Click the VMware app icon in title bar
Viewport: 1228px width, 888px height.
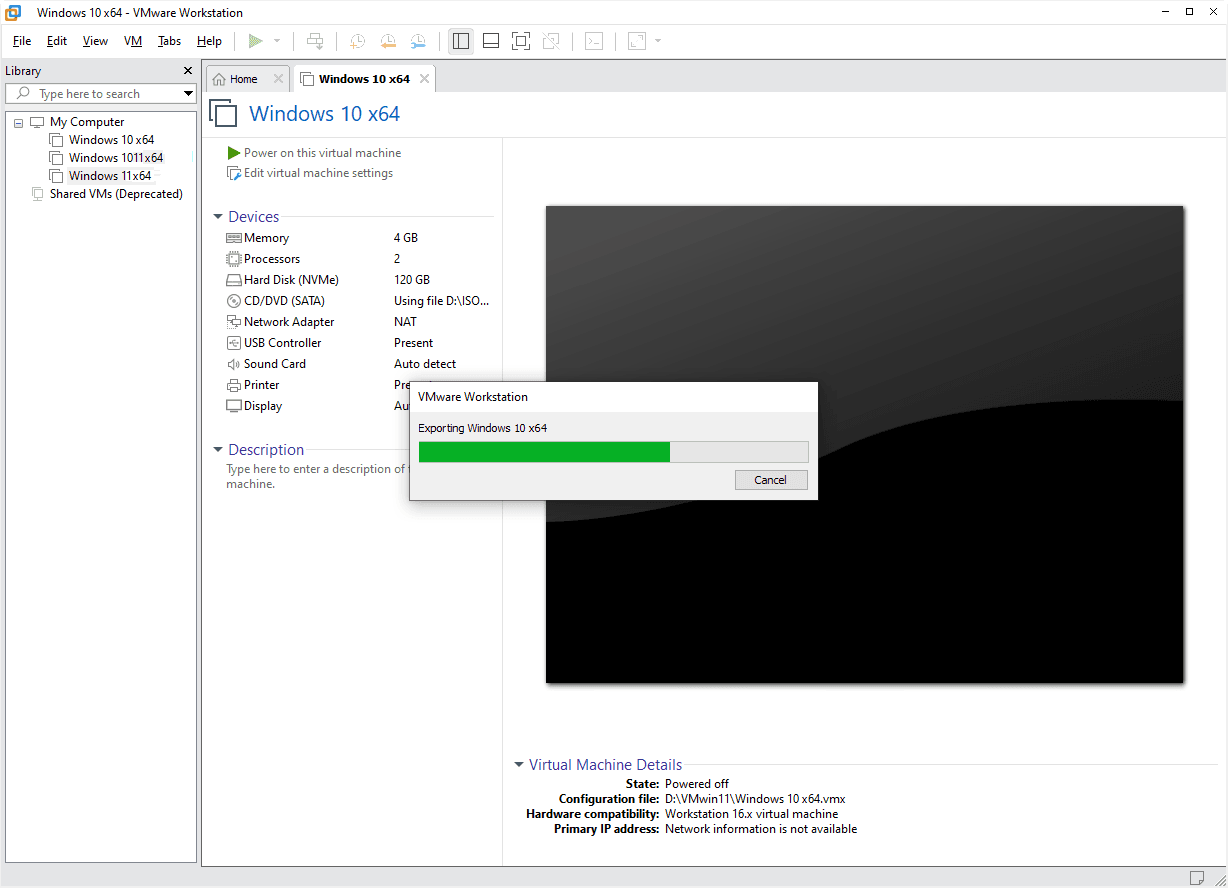(x=14, y=13)
